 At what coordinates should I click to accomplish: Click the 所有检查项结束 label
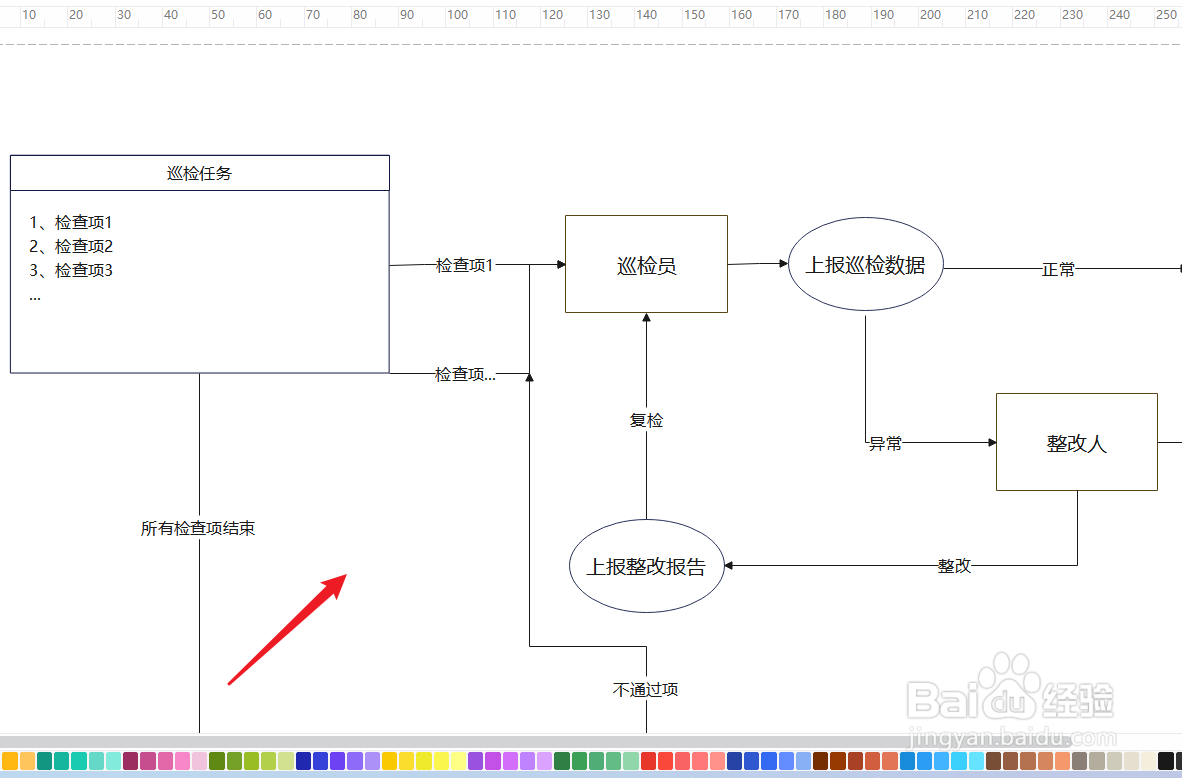(x=198, y=528)
